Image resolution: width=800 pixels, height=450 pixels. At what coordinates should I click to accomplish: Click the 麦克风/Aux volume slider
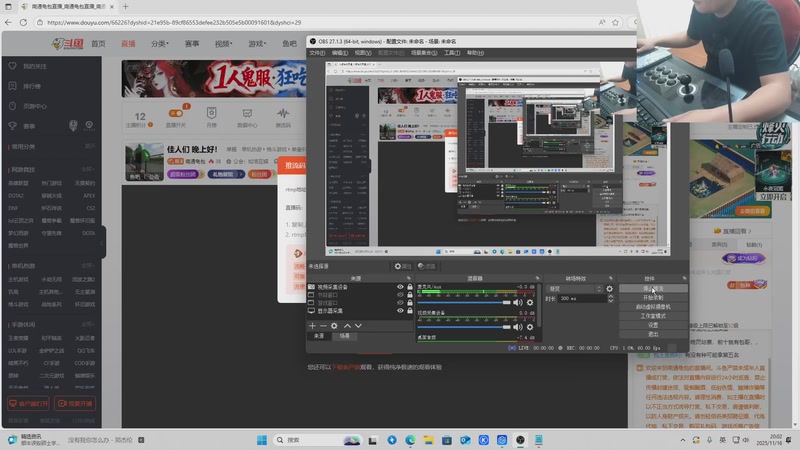[x=464, y=303]
